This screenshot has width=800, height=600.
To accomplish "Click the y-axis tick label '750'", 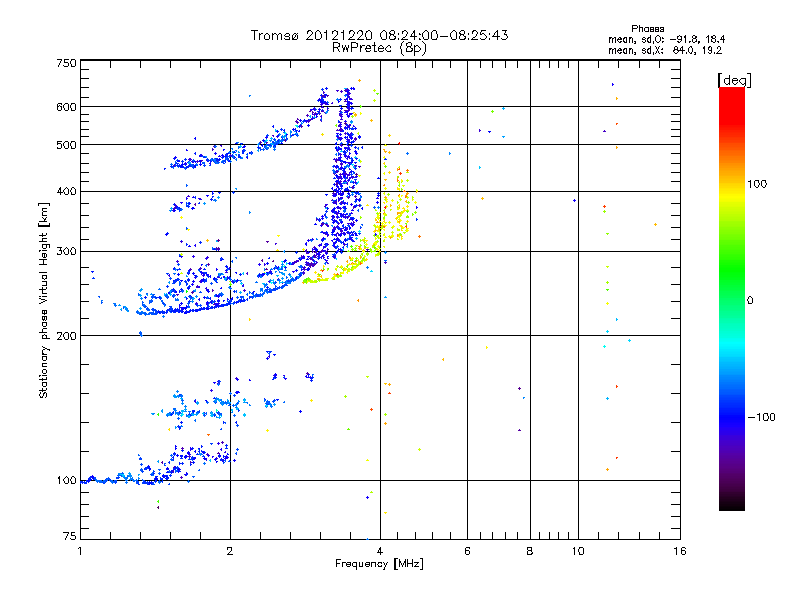I will [x=66, y=63].
